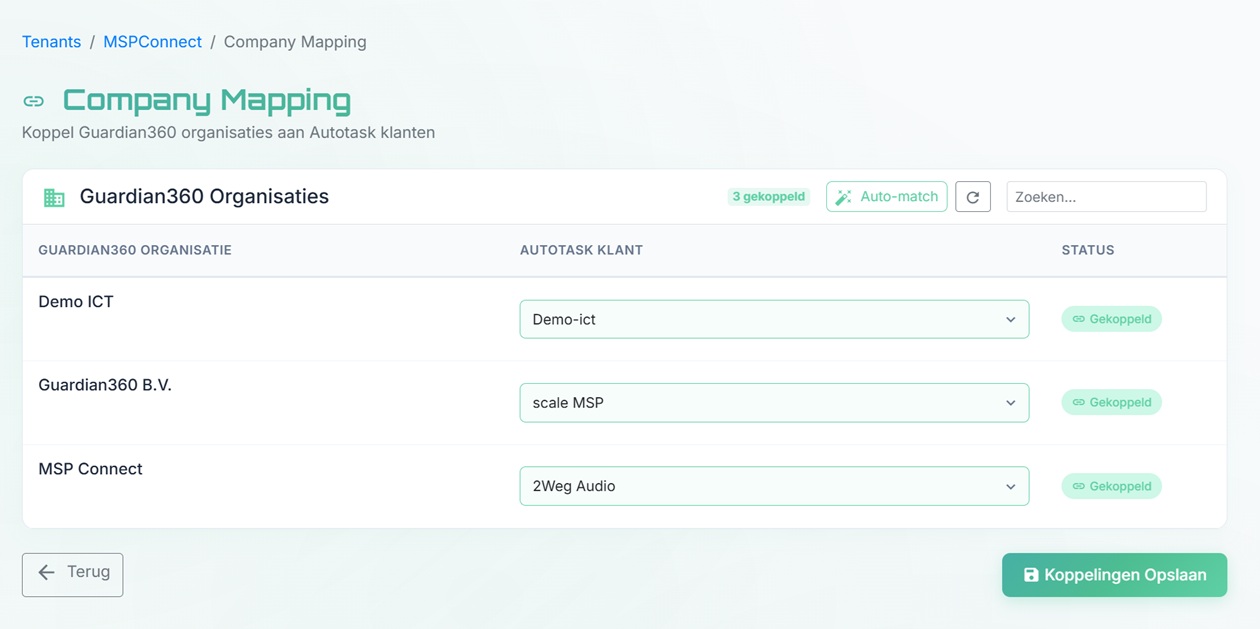Click the save disk icon in Koppelingen Opslaan
The height and width of the screenshot is (629, 1260).
pyautogui.click(x=1031, y=575)
